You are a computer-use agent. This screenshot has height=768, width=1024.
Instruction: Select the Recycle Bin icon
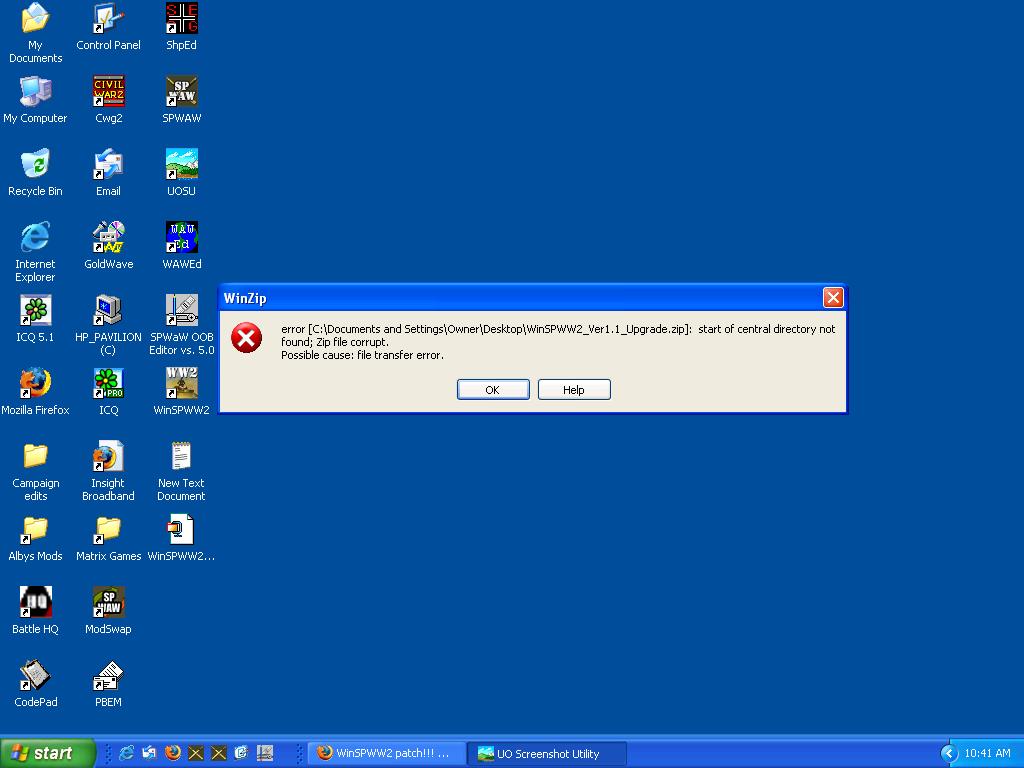tap(35, 165)
